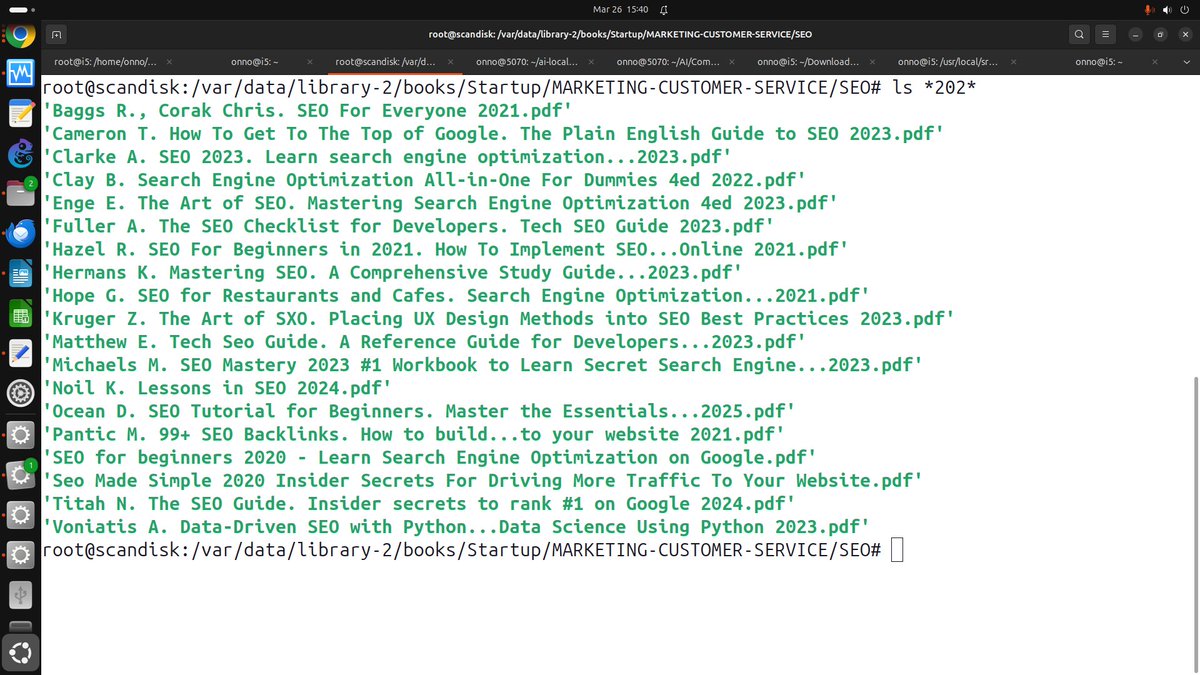This screenshot has width=1200, height=675.
Task: Click 'Noil K. Lessons in SEO 2024.pdf'
Action: [x=217, y=388]
